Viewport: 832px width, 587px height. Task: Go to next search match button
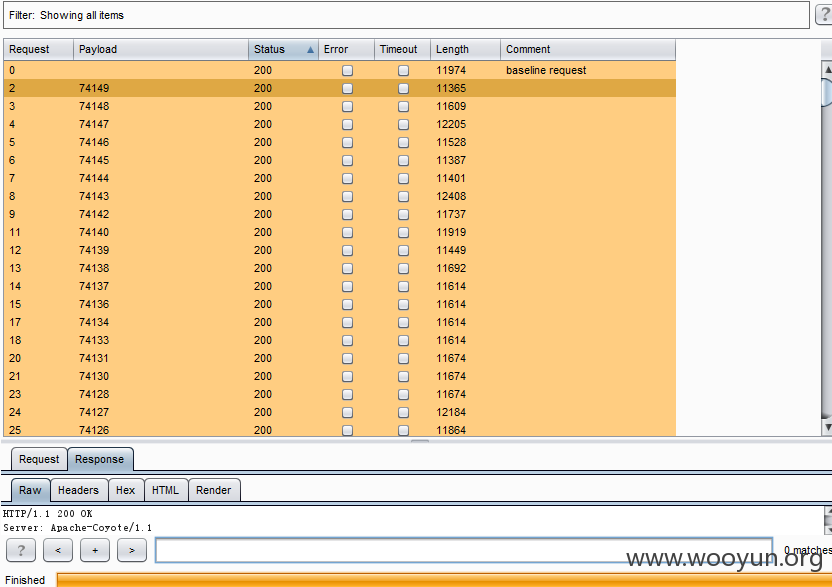(x=132, y=550)
